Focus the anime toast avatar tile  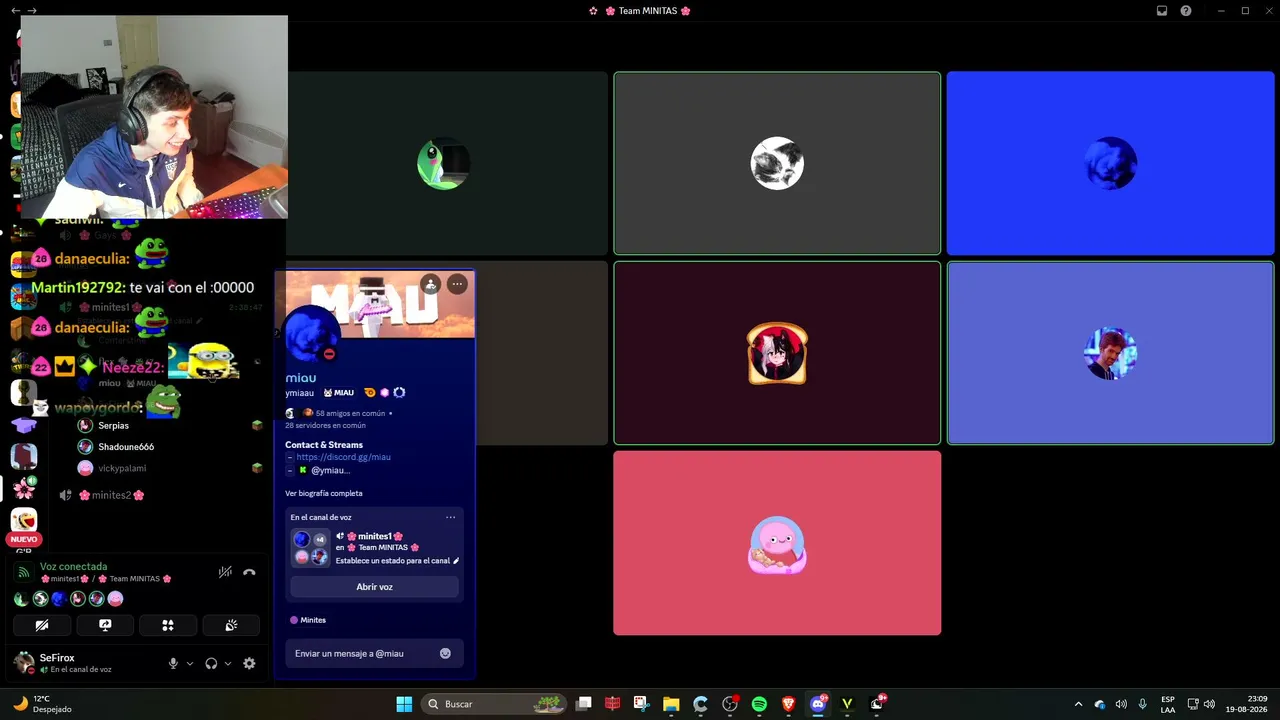[x=777, y=353]
